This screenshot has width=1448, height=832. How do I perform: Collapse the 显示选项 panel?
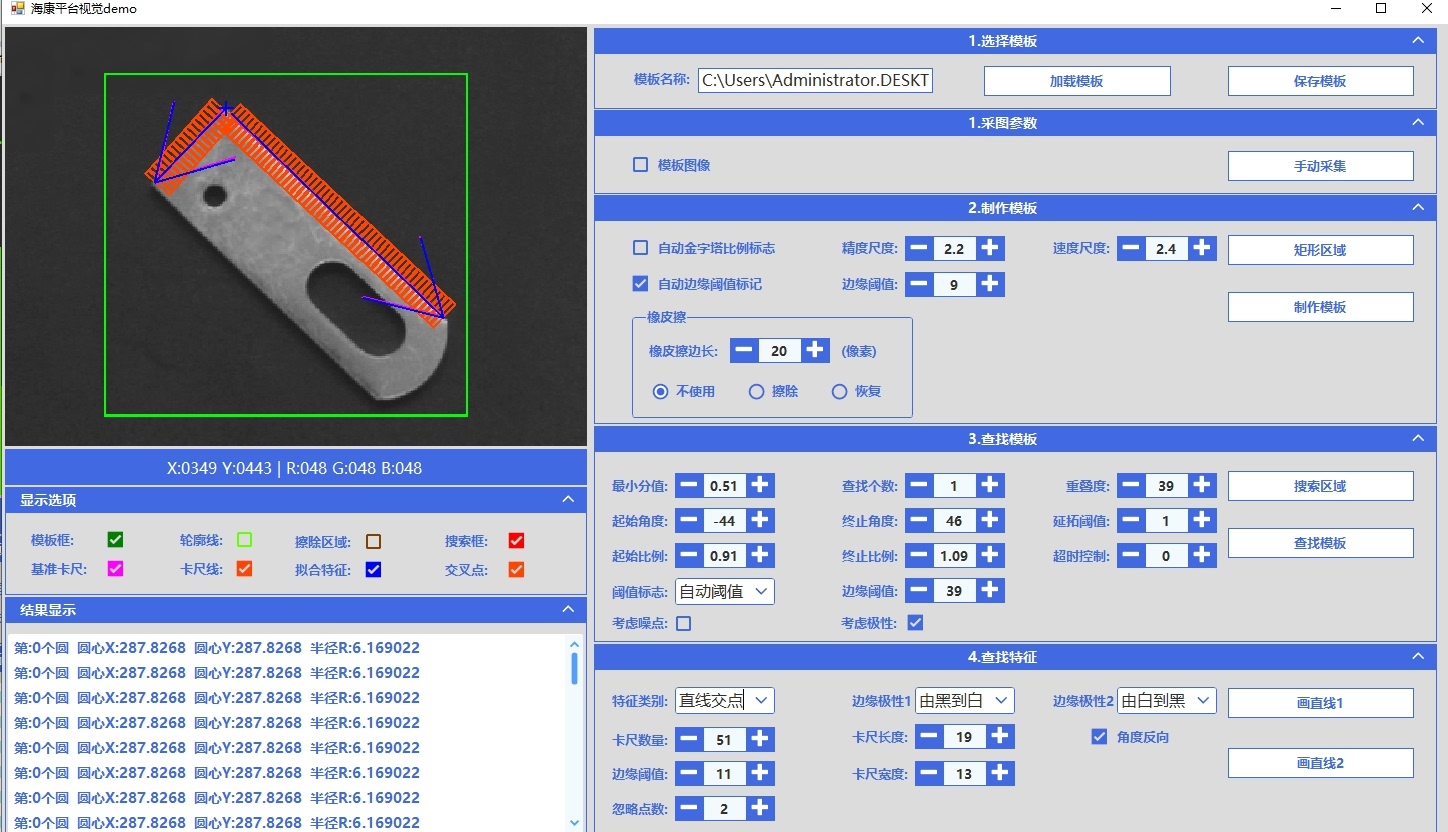click(x=567, y=499)
